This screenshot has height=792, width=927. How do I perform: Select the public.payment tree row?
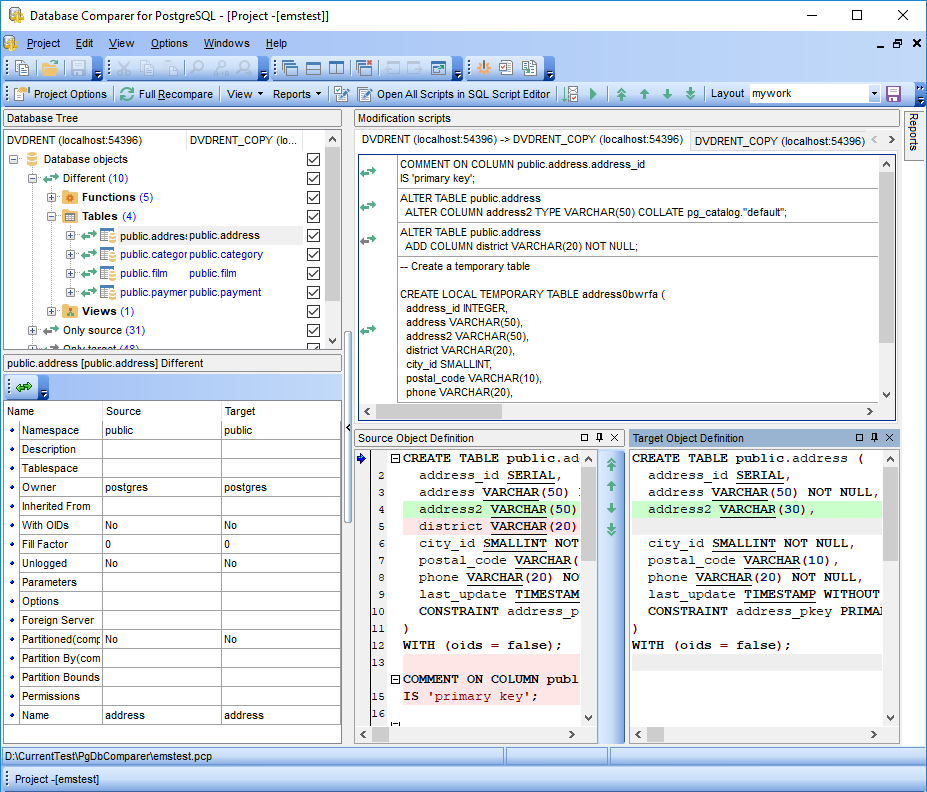(190, 293)
